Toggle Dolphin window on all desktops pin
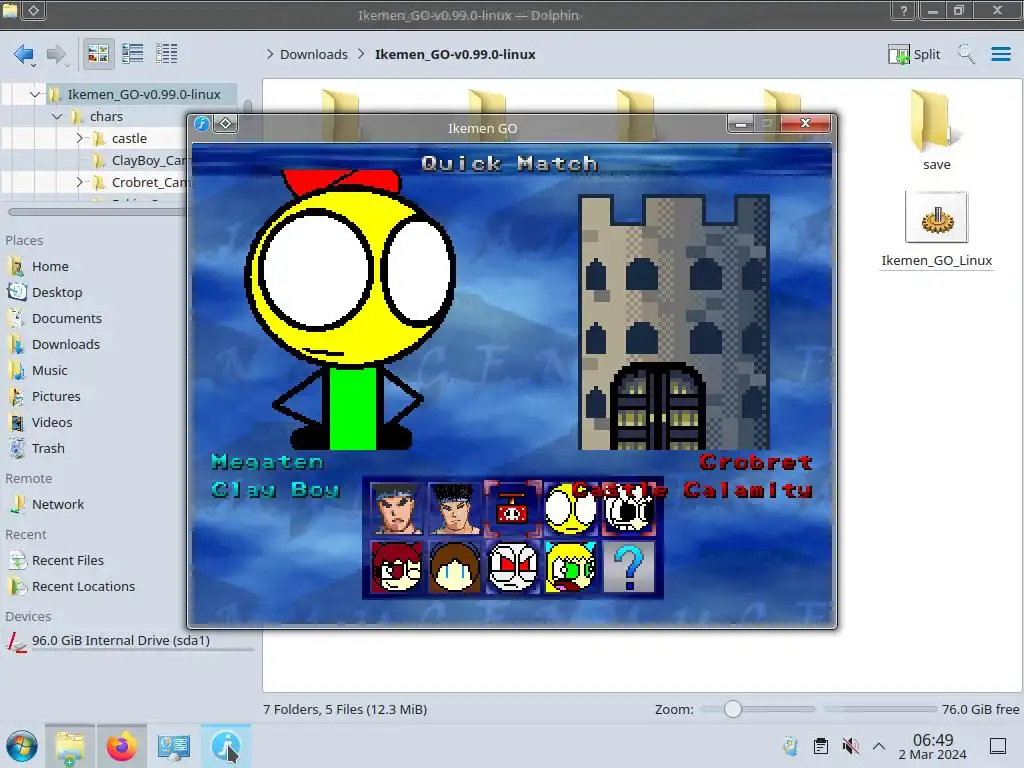This screenshot has width=1024, height=768. [x=34, y=10]
